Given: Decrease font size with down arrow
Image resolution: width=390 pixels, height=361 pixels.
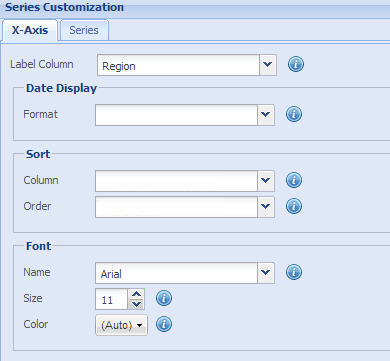Looking at the screenshot, I should (136, 304).
